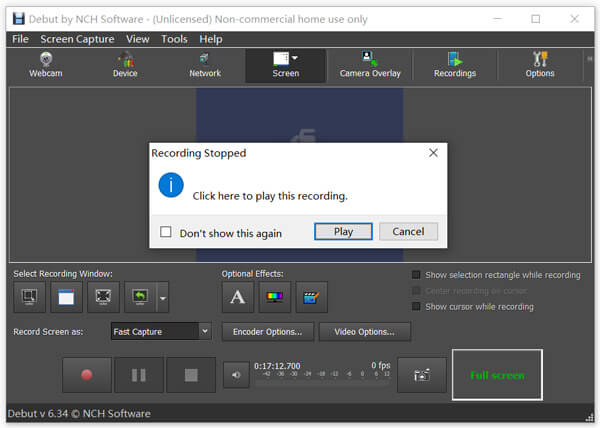The height and width of the screenshot is (428, 600).
Task: Select the Network capture source
Action: point(205,65)
